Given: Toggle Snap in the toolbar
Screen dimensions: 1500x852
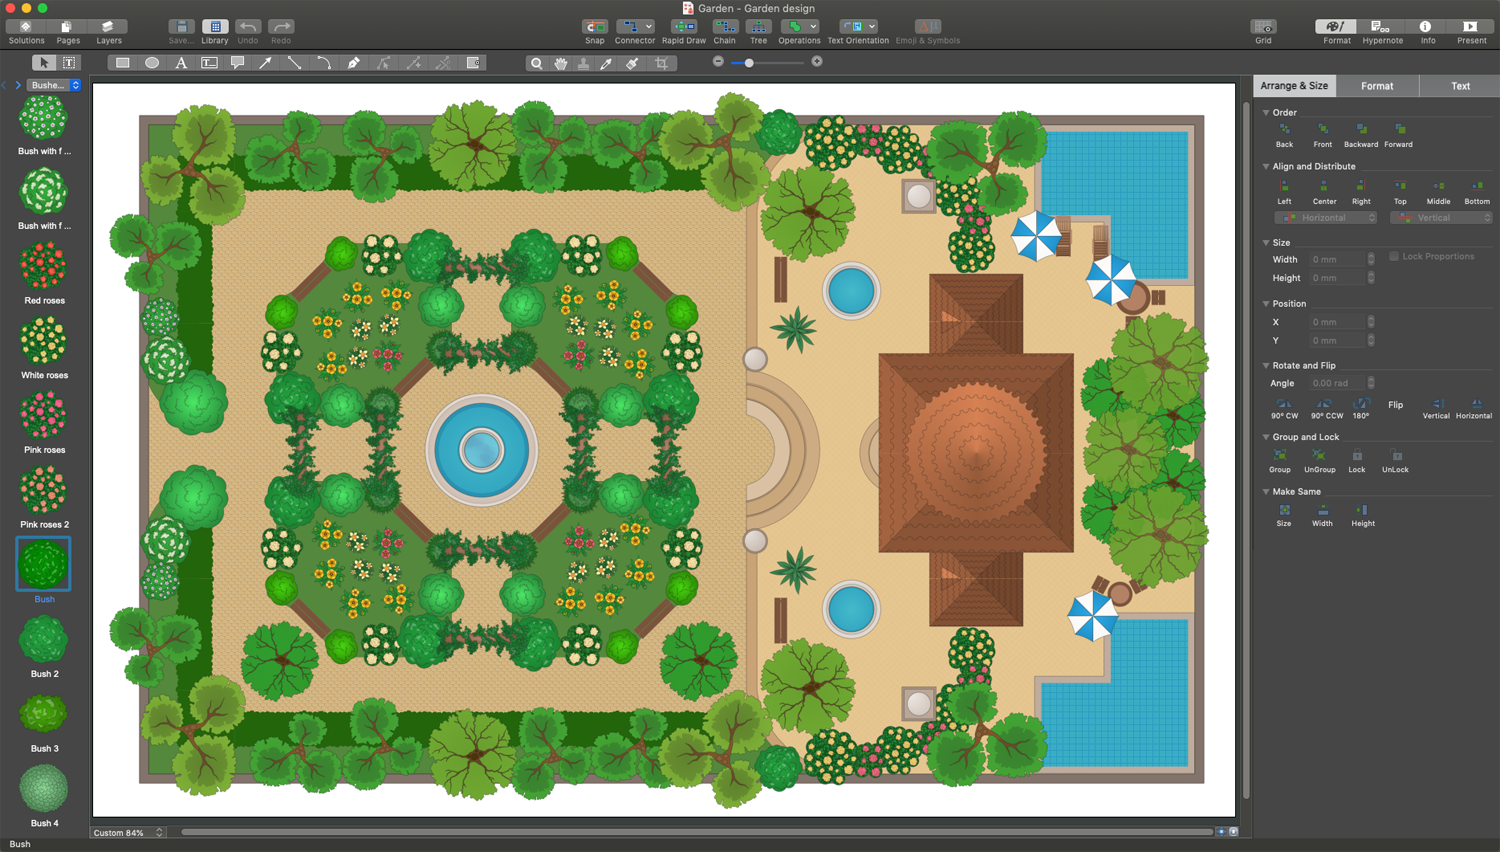Looking at the screenshot, I should click(595, 32).
